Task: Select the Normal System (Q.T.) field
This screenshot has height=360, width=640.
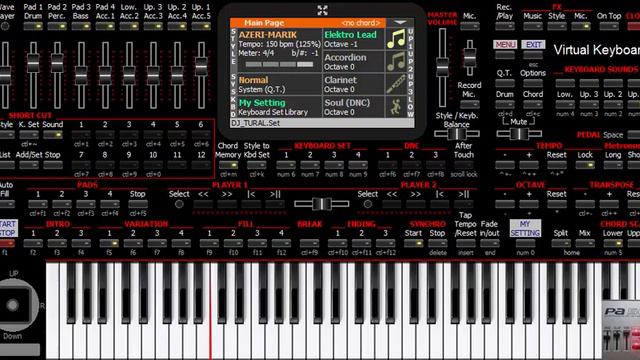Action: tap(280, 84)
